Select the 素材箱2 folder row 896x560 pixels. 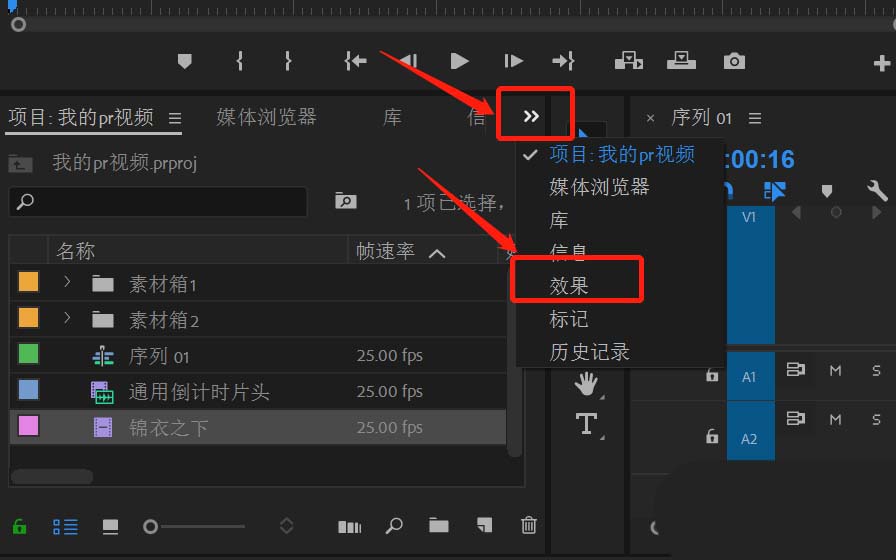click(258, 319)
